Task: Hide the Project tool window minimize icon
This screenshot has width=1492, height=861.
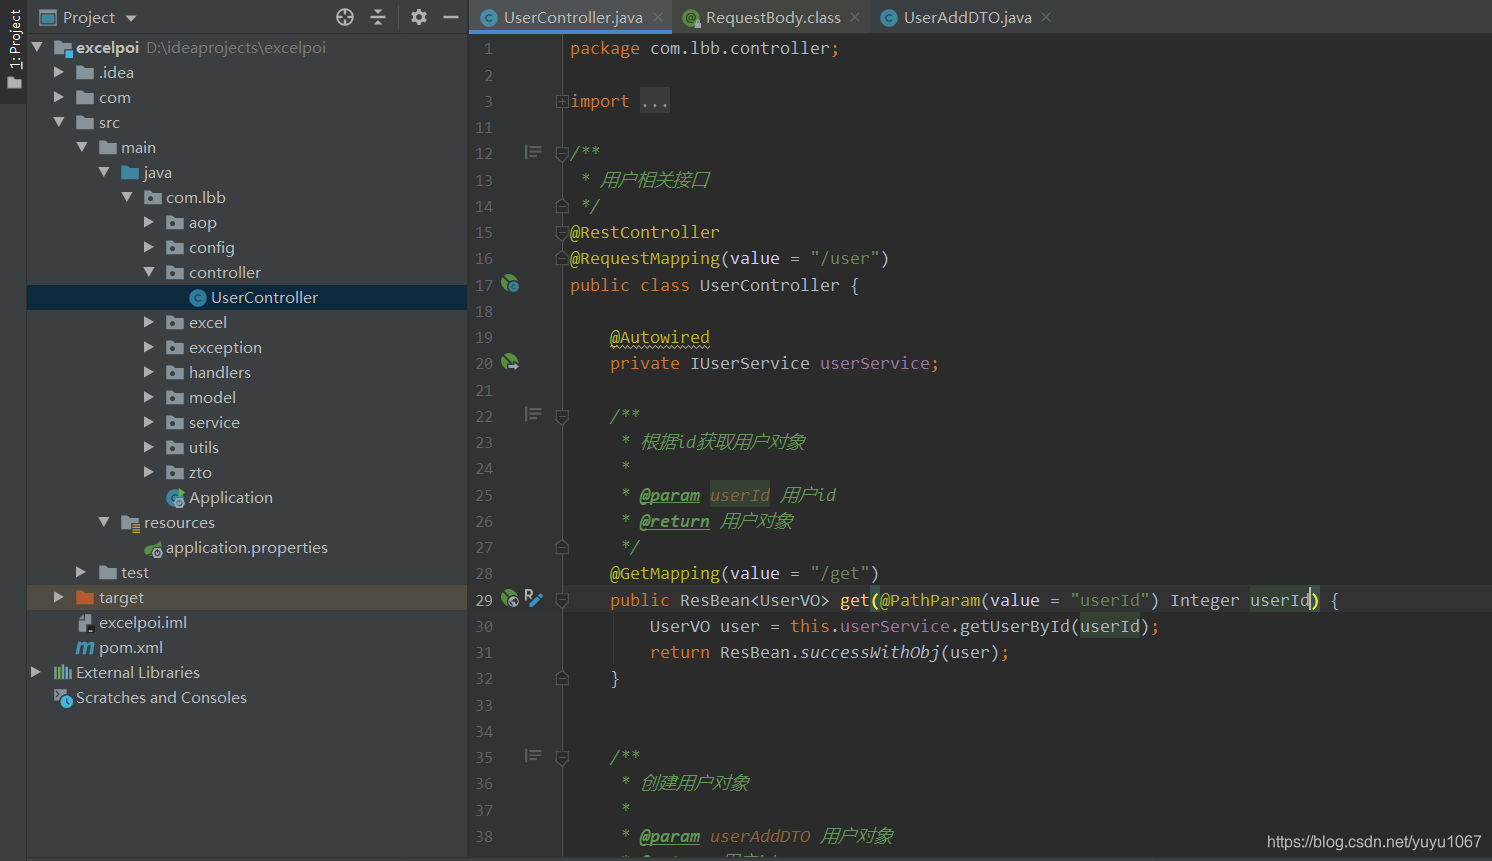Action: click(451, 17)
